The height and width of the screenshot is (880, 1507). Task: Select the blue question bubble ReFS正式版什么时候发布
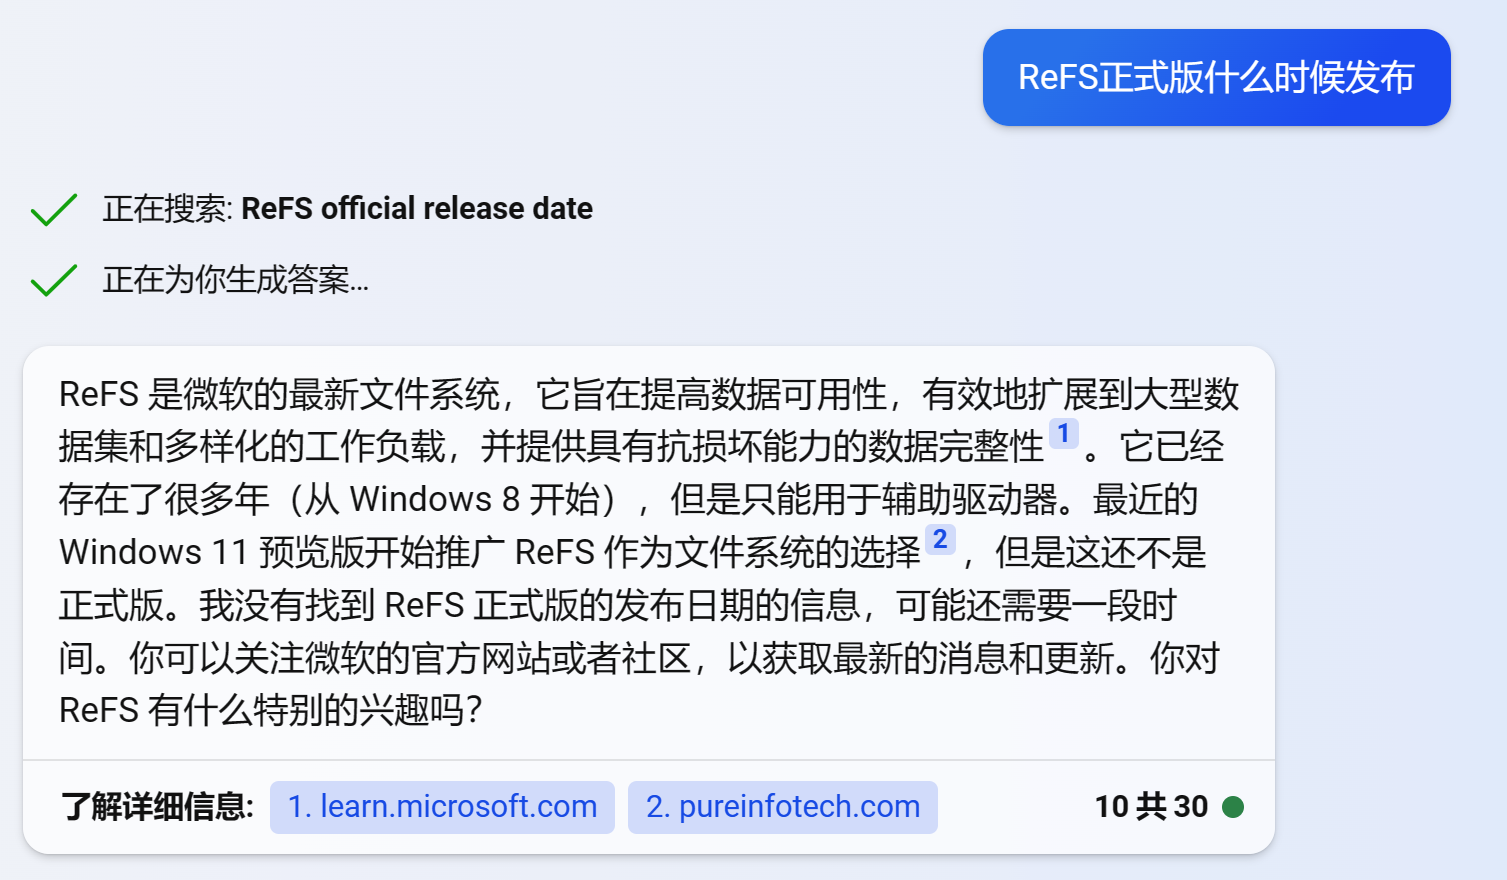pyautogui.click(x=1215, y=77)
